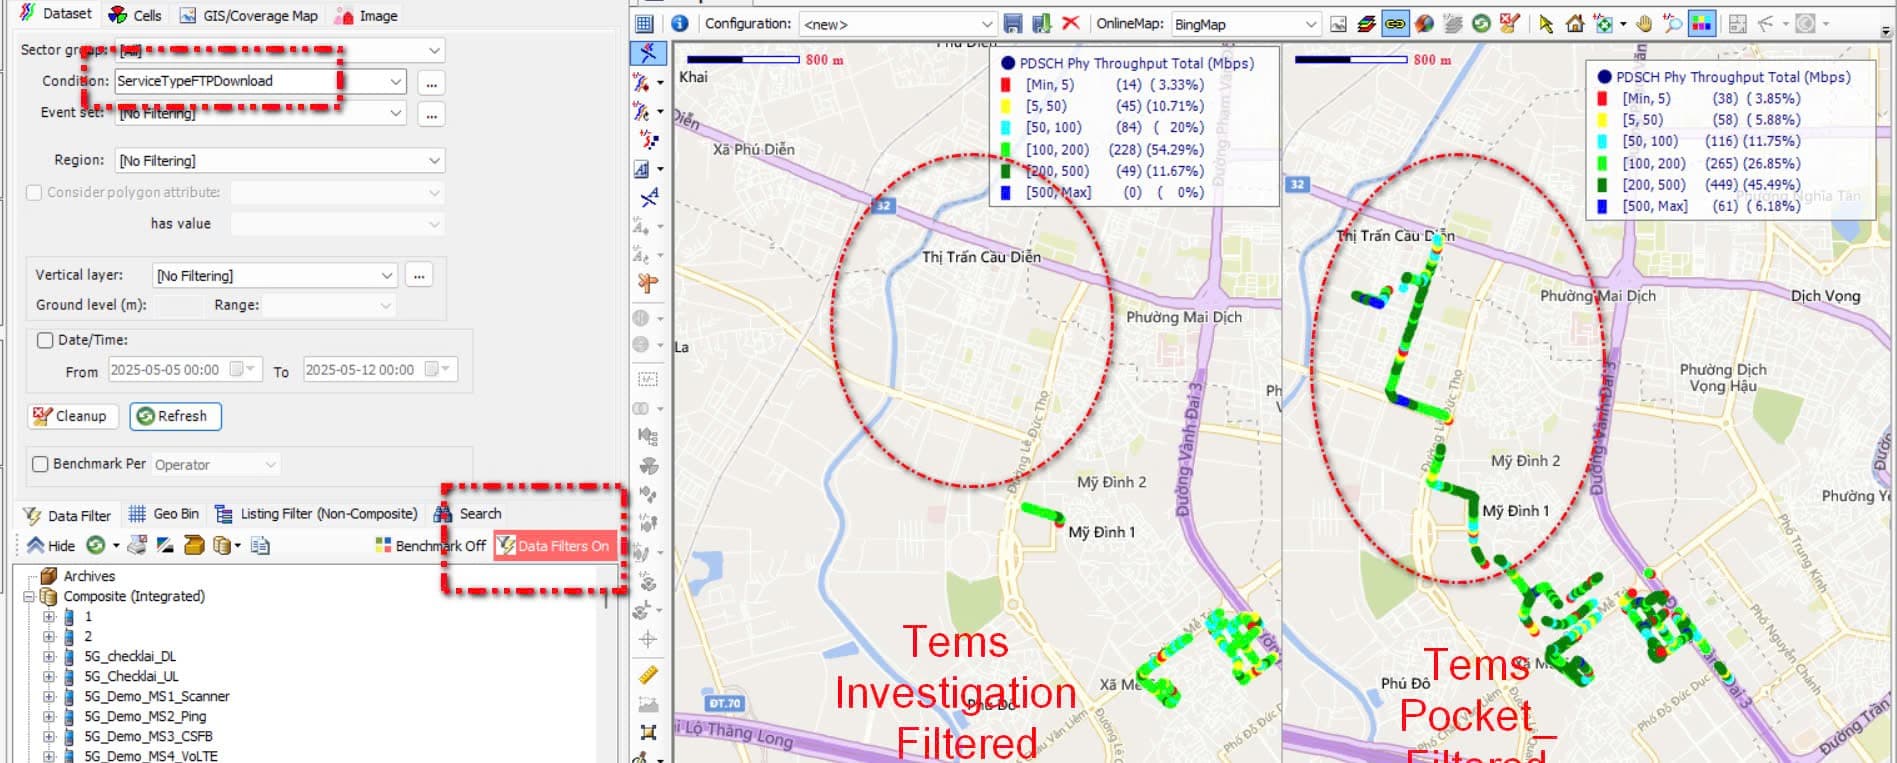Open Listing Filter (Non-Composite) tab
Viewport: 1897px width, 763px height.
316,514
